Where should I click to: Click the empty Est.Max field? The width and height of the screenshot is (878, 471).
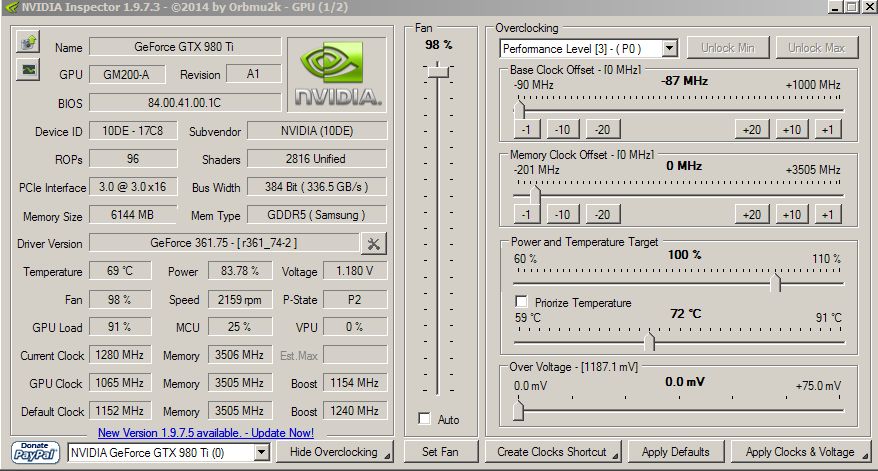355,355
